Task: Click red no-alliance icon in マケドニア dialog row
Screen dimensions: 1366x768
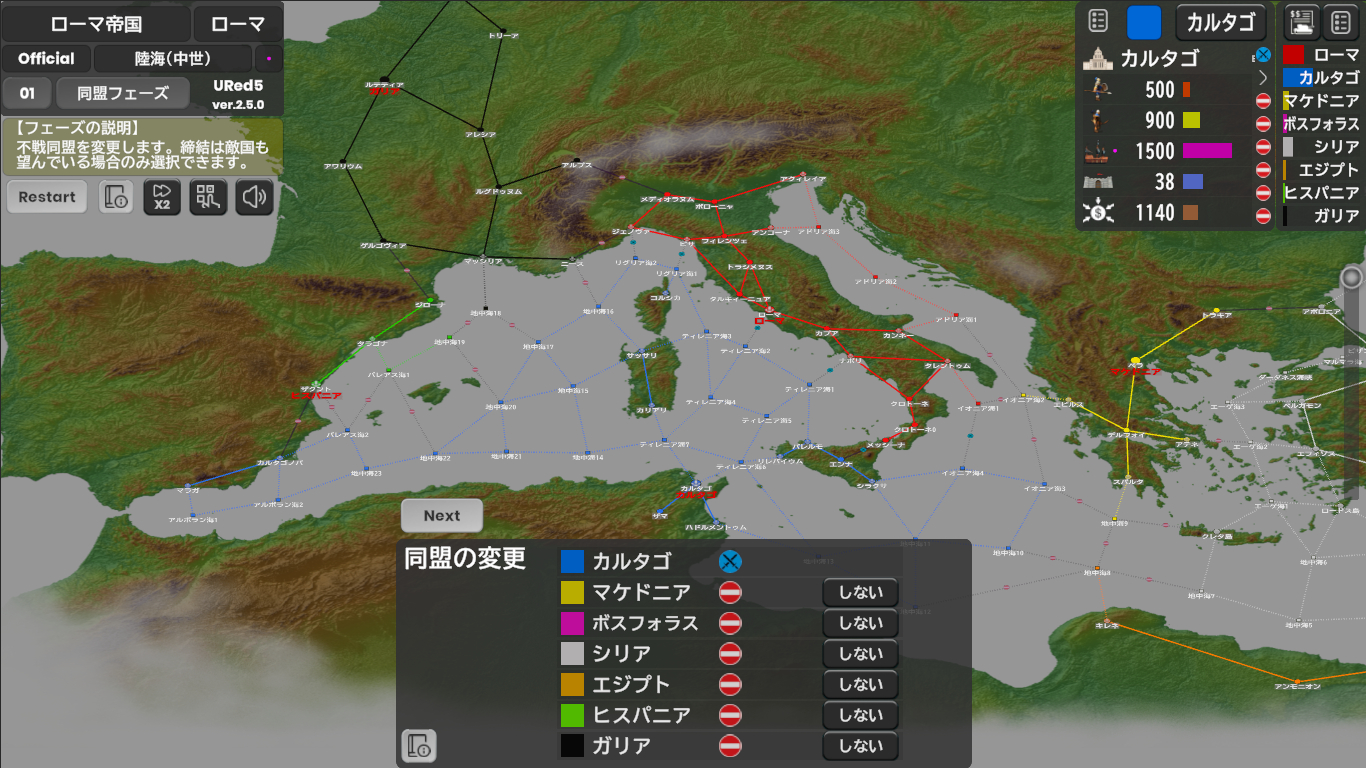Action: [x=730, y=593]
